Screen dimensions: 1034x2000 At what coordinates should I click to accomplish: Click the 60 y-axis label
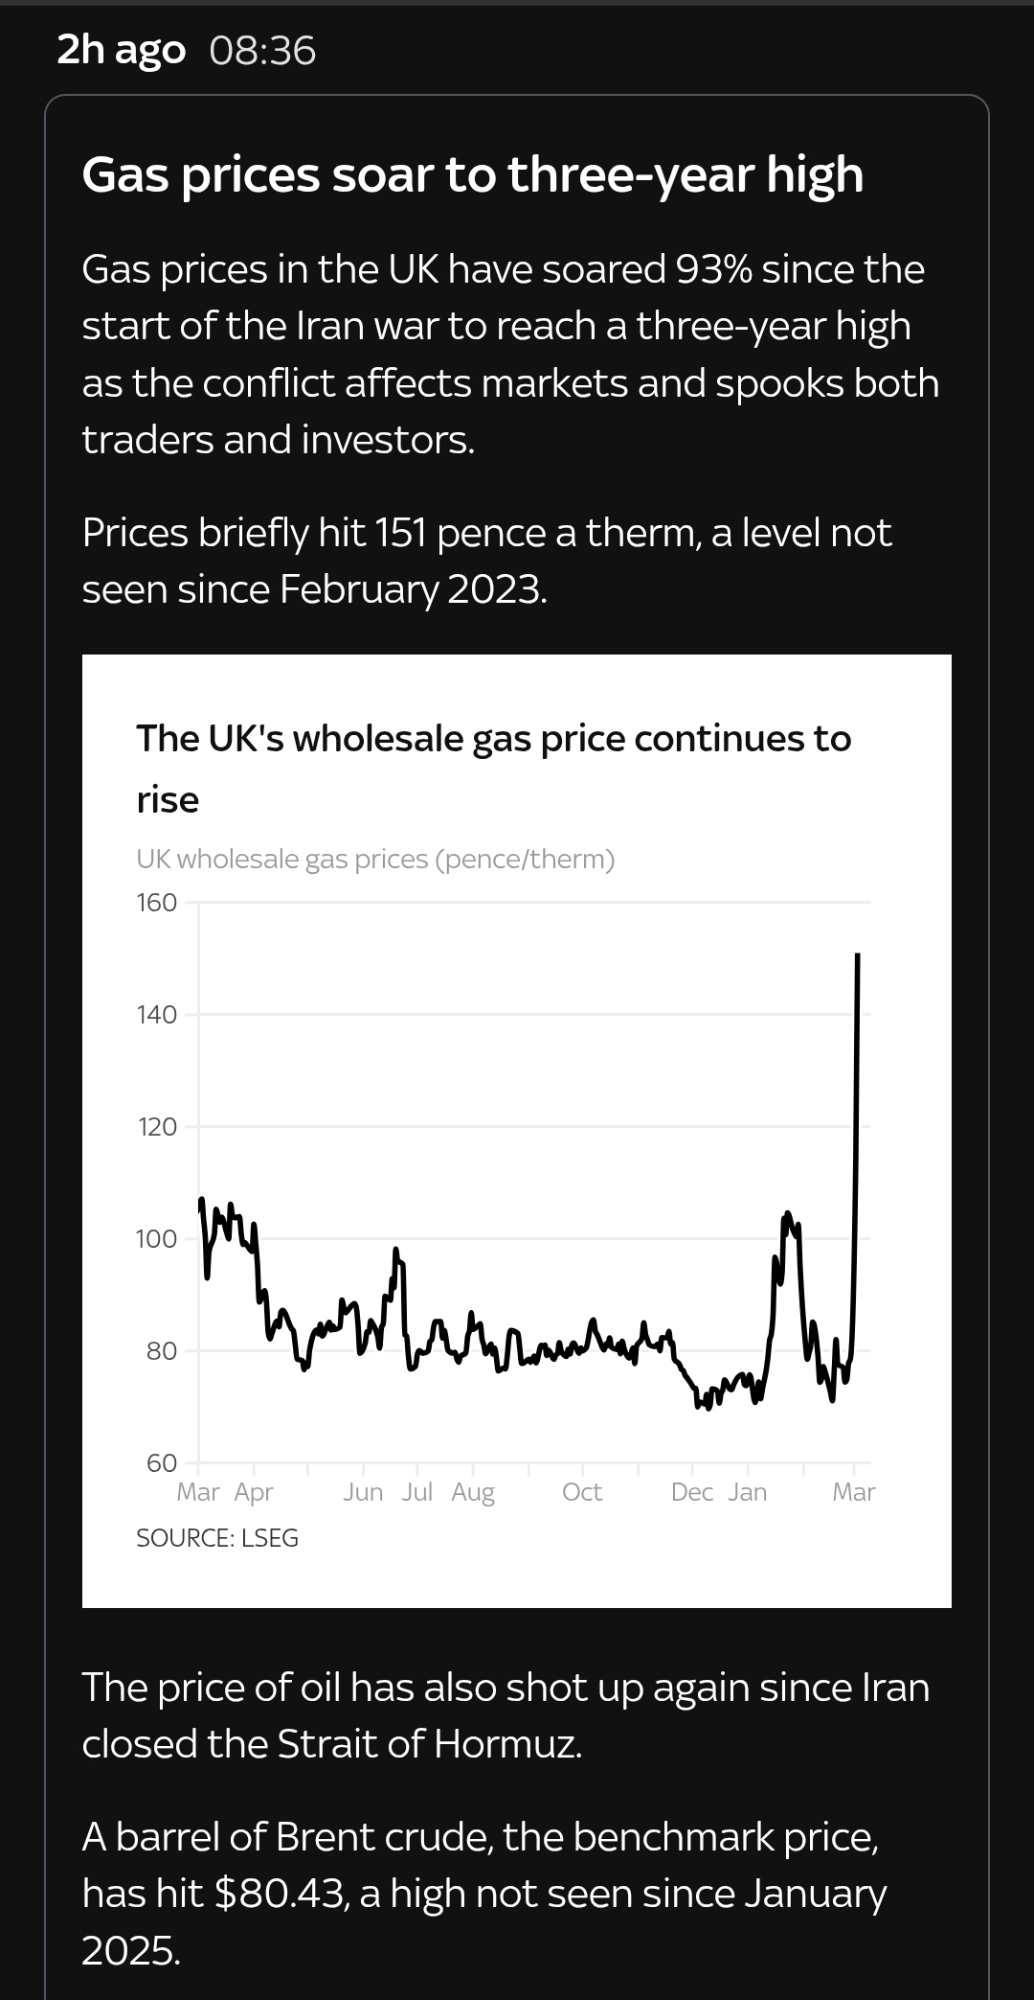(x=161, y=1463)
